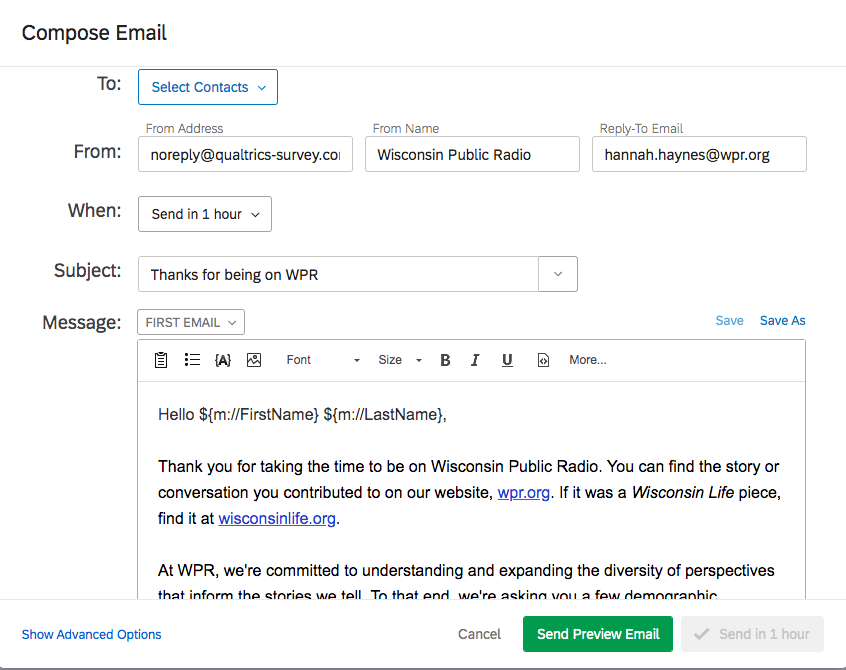Screen dimensions: 846x670
Task: Open the wpr.org hyperlink in the message
Action: tap(523, 493)
